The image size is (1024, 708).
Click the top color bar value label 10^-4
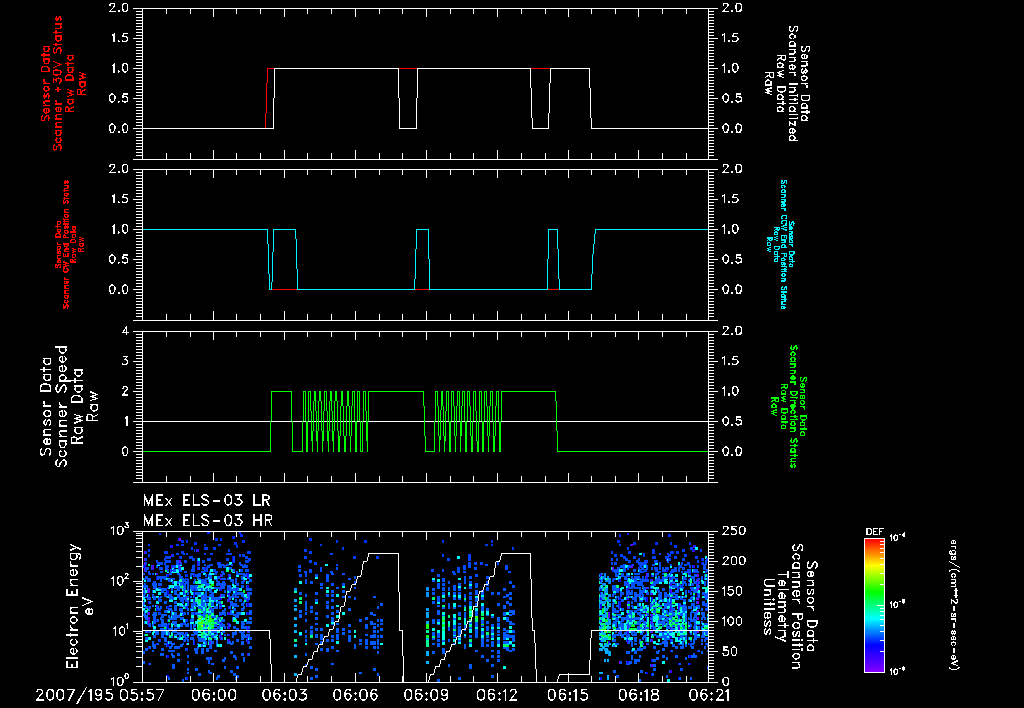898,538
